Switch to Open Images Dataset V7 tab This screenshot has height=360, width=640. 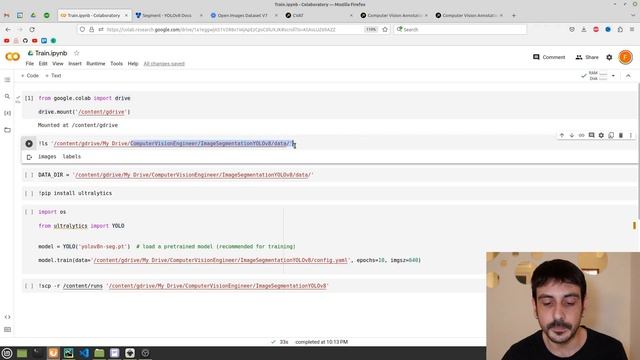click(243, 16)
